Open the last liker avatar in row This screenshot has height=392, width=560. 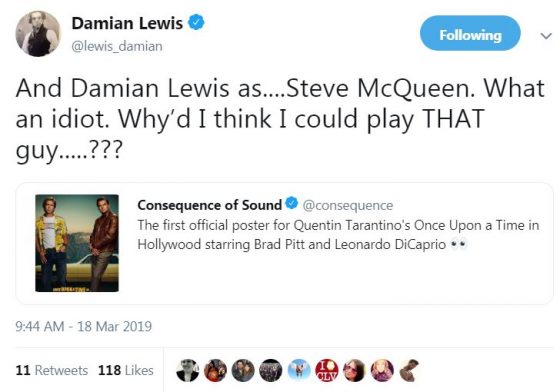coord(410,371)
